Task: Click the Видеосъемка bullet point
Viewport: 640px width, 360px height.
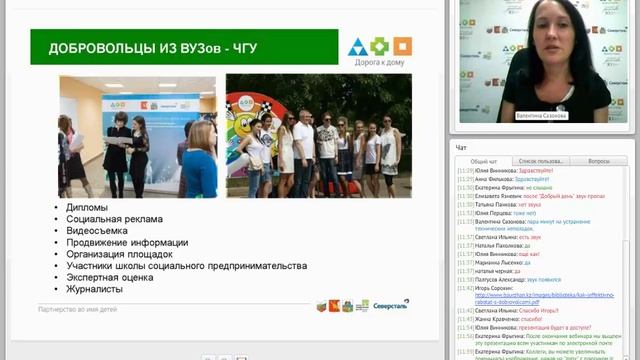Action: (97, 231)
